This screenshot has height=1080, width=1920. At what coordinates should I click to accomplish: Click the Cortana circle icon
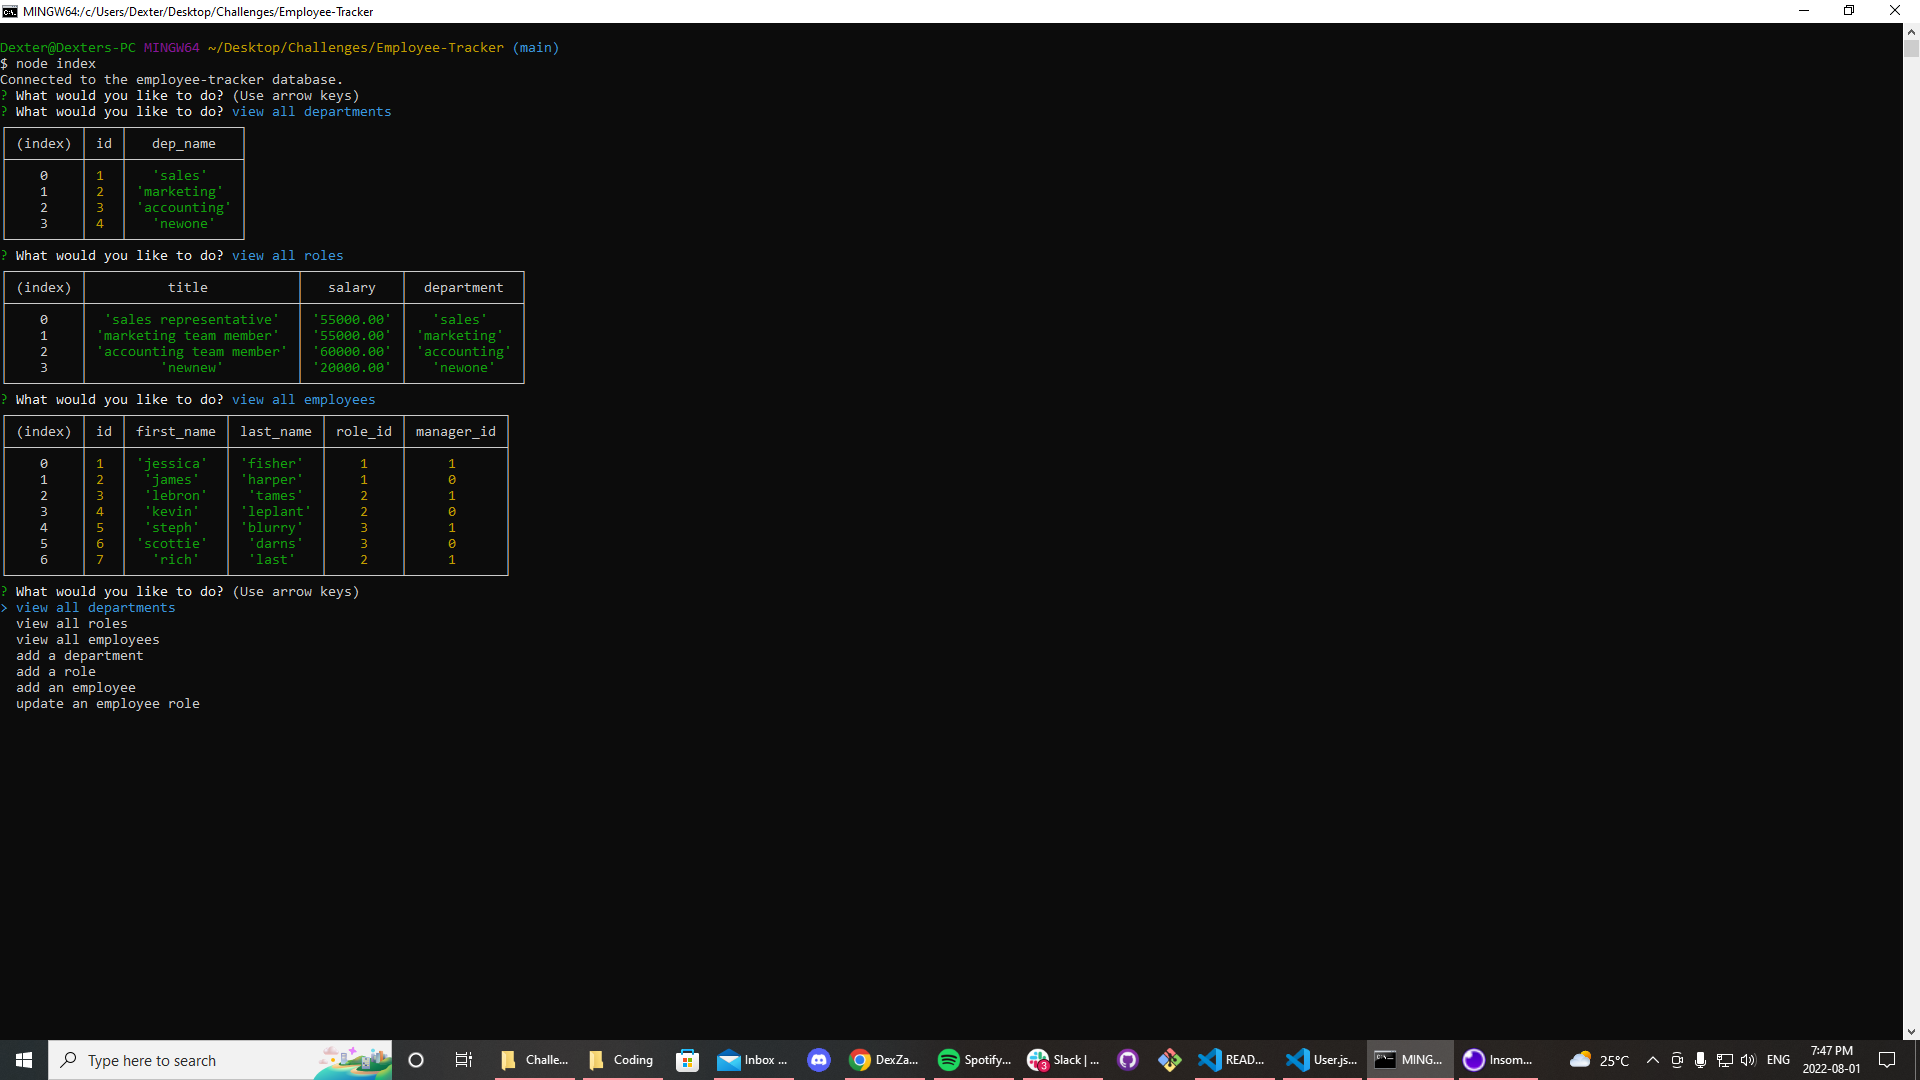coord(417,1060)
